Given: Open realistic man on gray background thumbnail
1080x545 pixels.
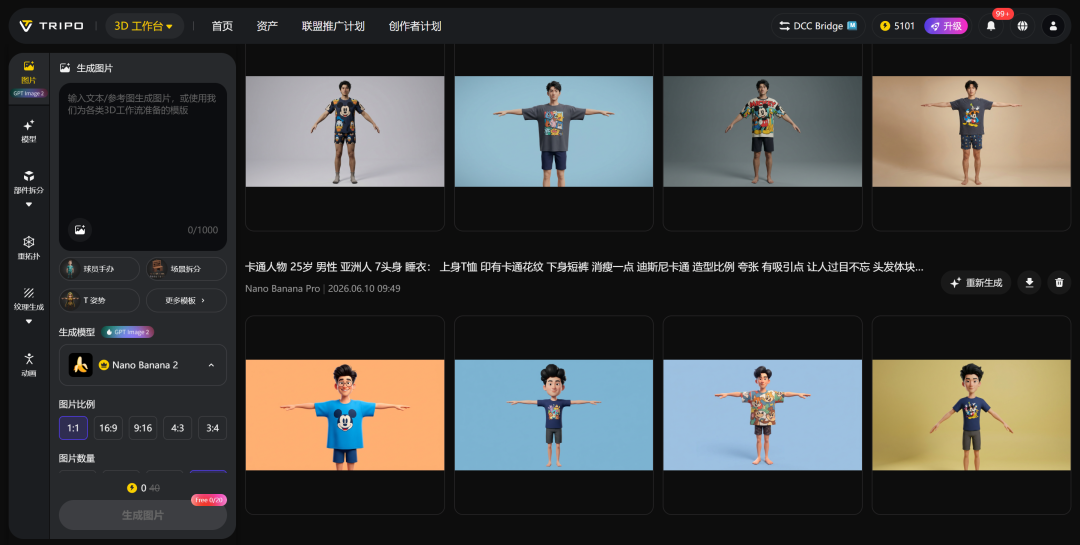Looking at the screenshot, I should click(345, 131).
